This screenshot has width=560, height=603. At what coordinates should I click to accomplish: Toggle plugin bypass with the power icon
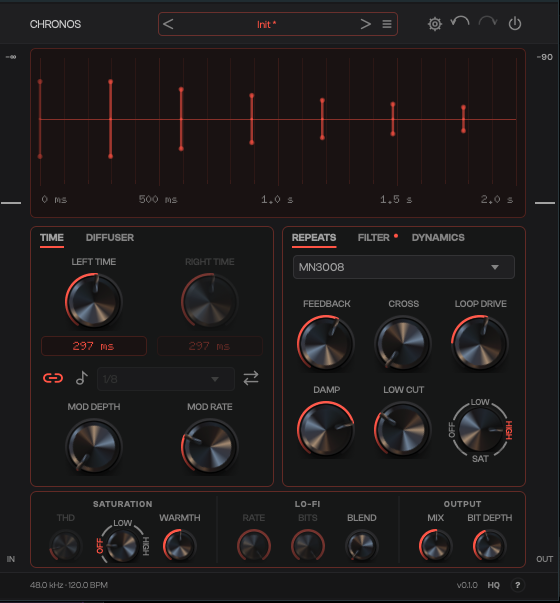click(515, 24)
